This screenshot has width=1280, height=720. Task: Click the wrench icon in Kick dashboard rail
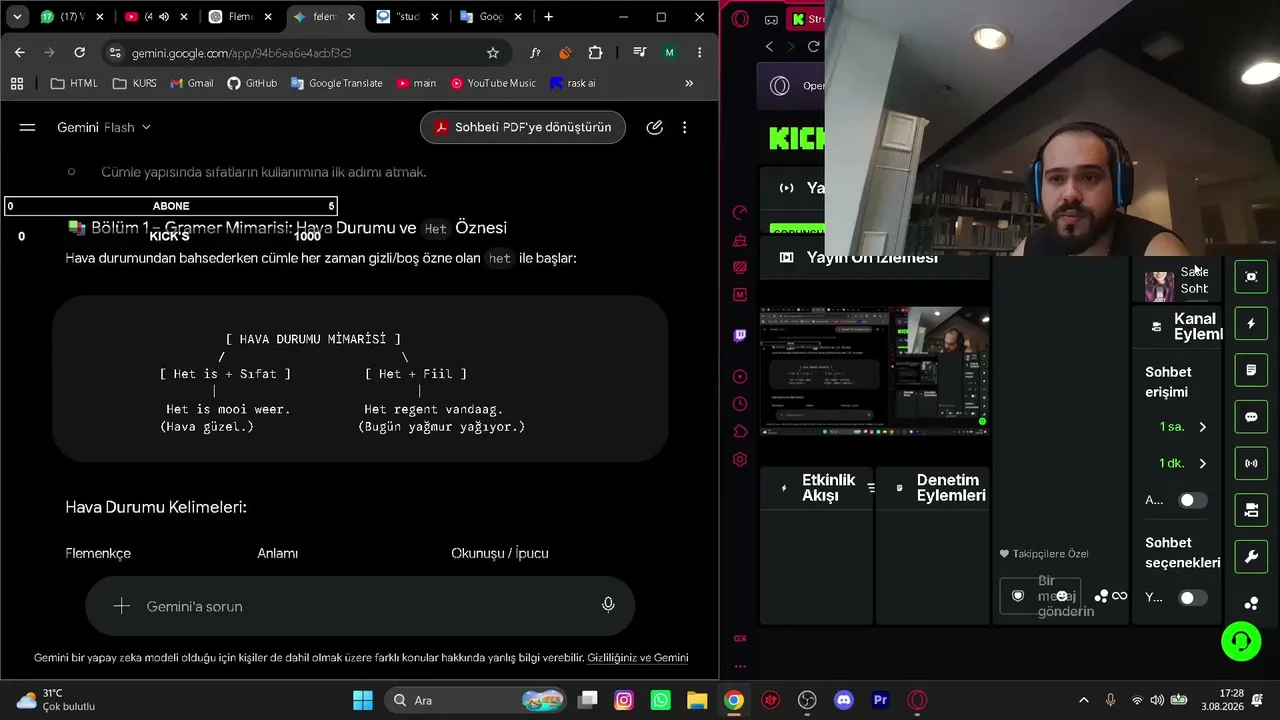[x=1251, y=556]
